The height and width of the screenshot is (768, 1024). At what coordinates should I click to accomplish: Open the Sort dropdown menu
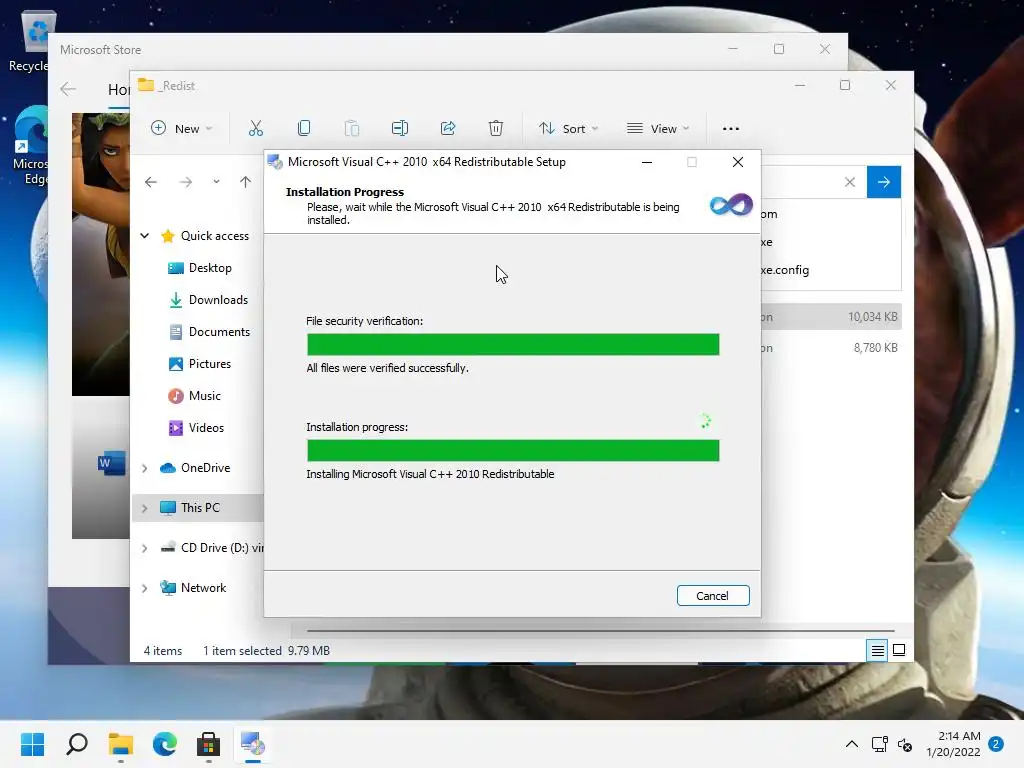[568, 129]
